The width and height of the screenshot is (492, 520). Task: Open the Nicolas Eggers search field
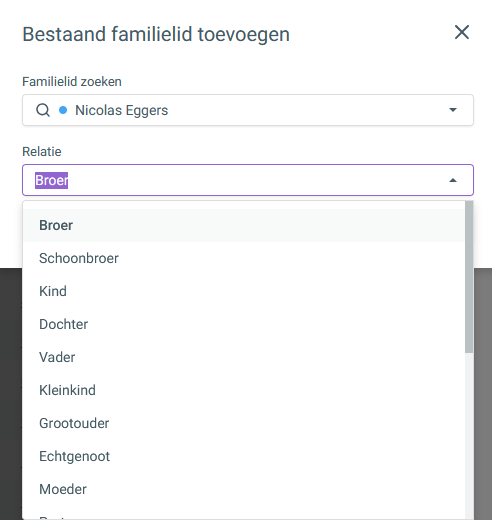pos(248,110)
